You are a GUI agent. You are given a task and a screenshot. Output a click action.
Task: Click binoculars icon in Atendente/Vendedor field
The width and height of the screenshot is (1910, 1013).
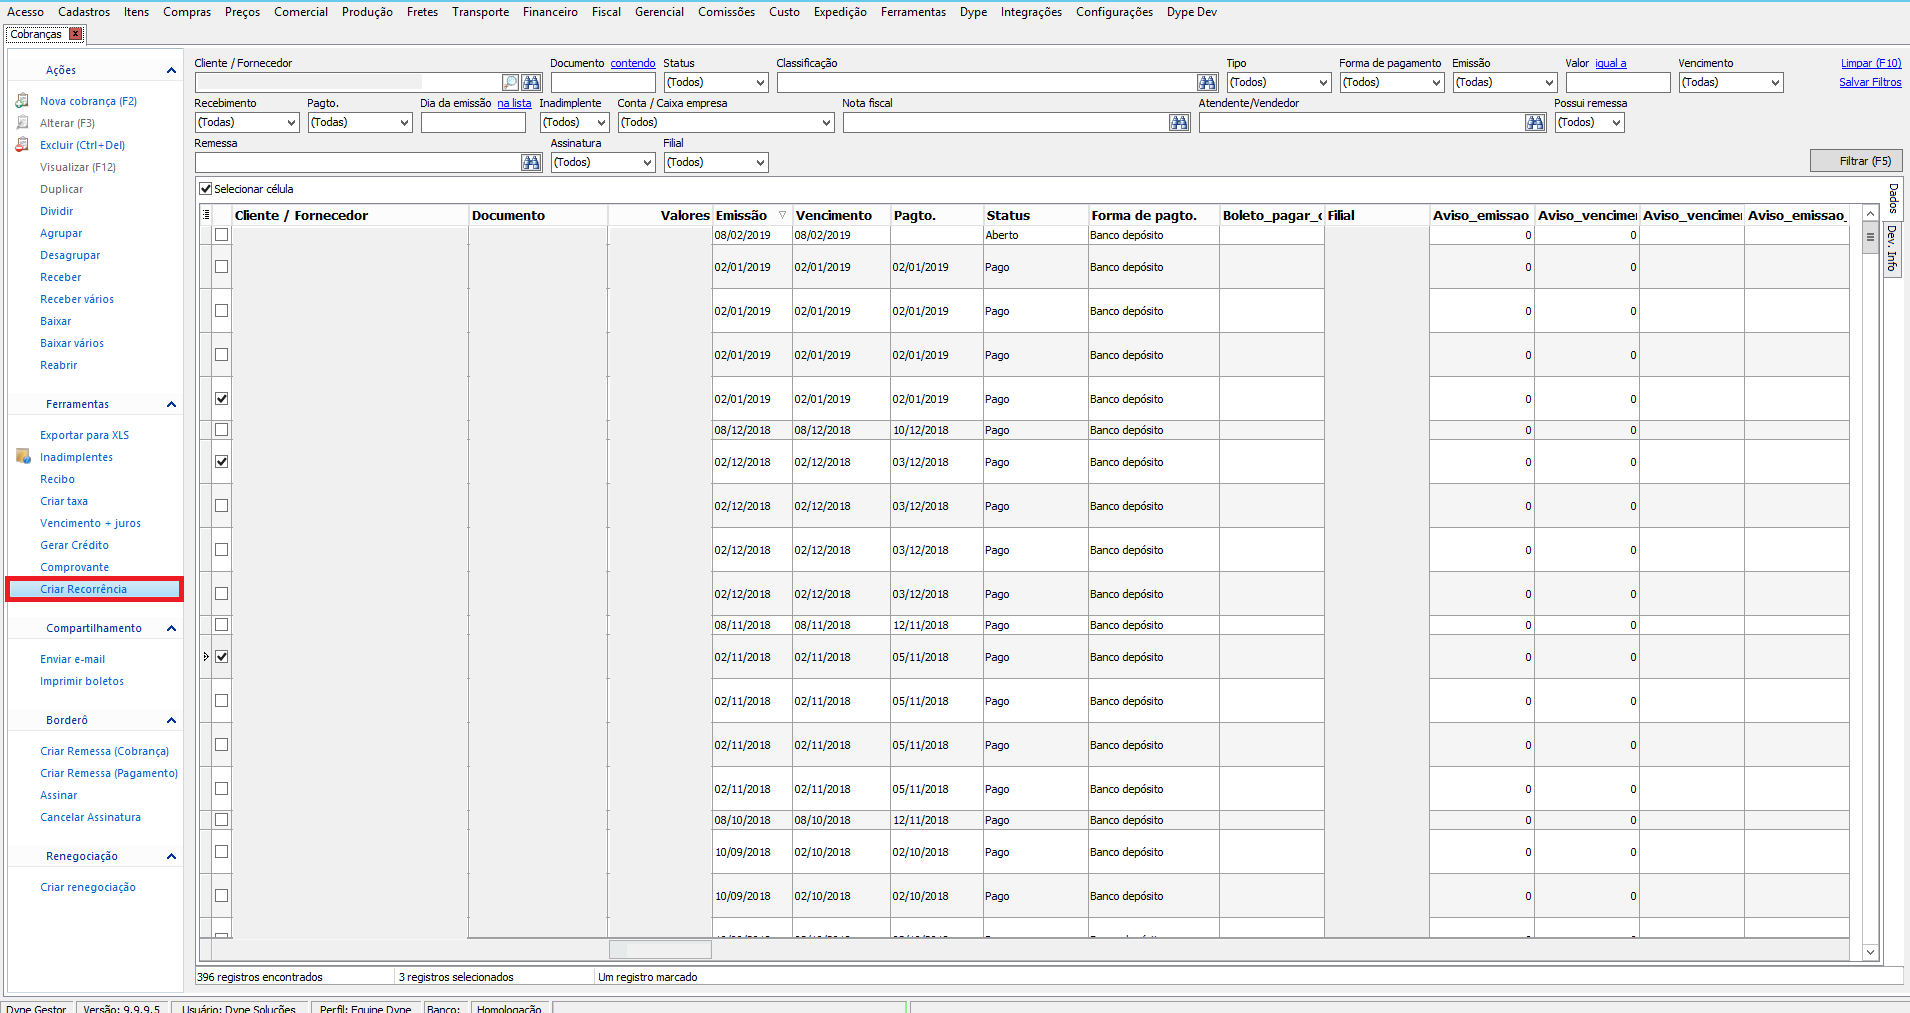coord(1535,122)
